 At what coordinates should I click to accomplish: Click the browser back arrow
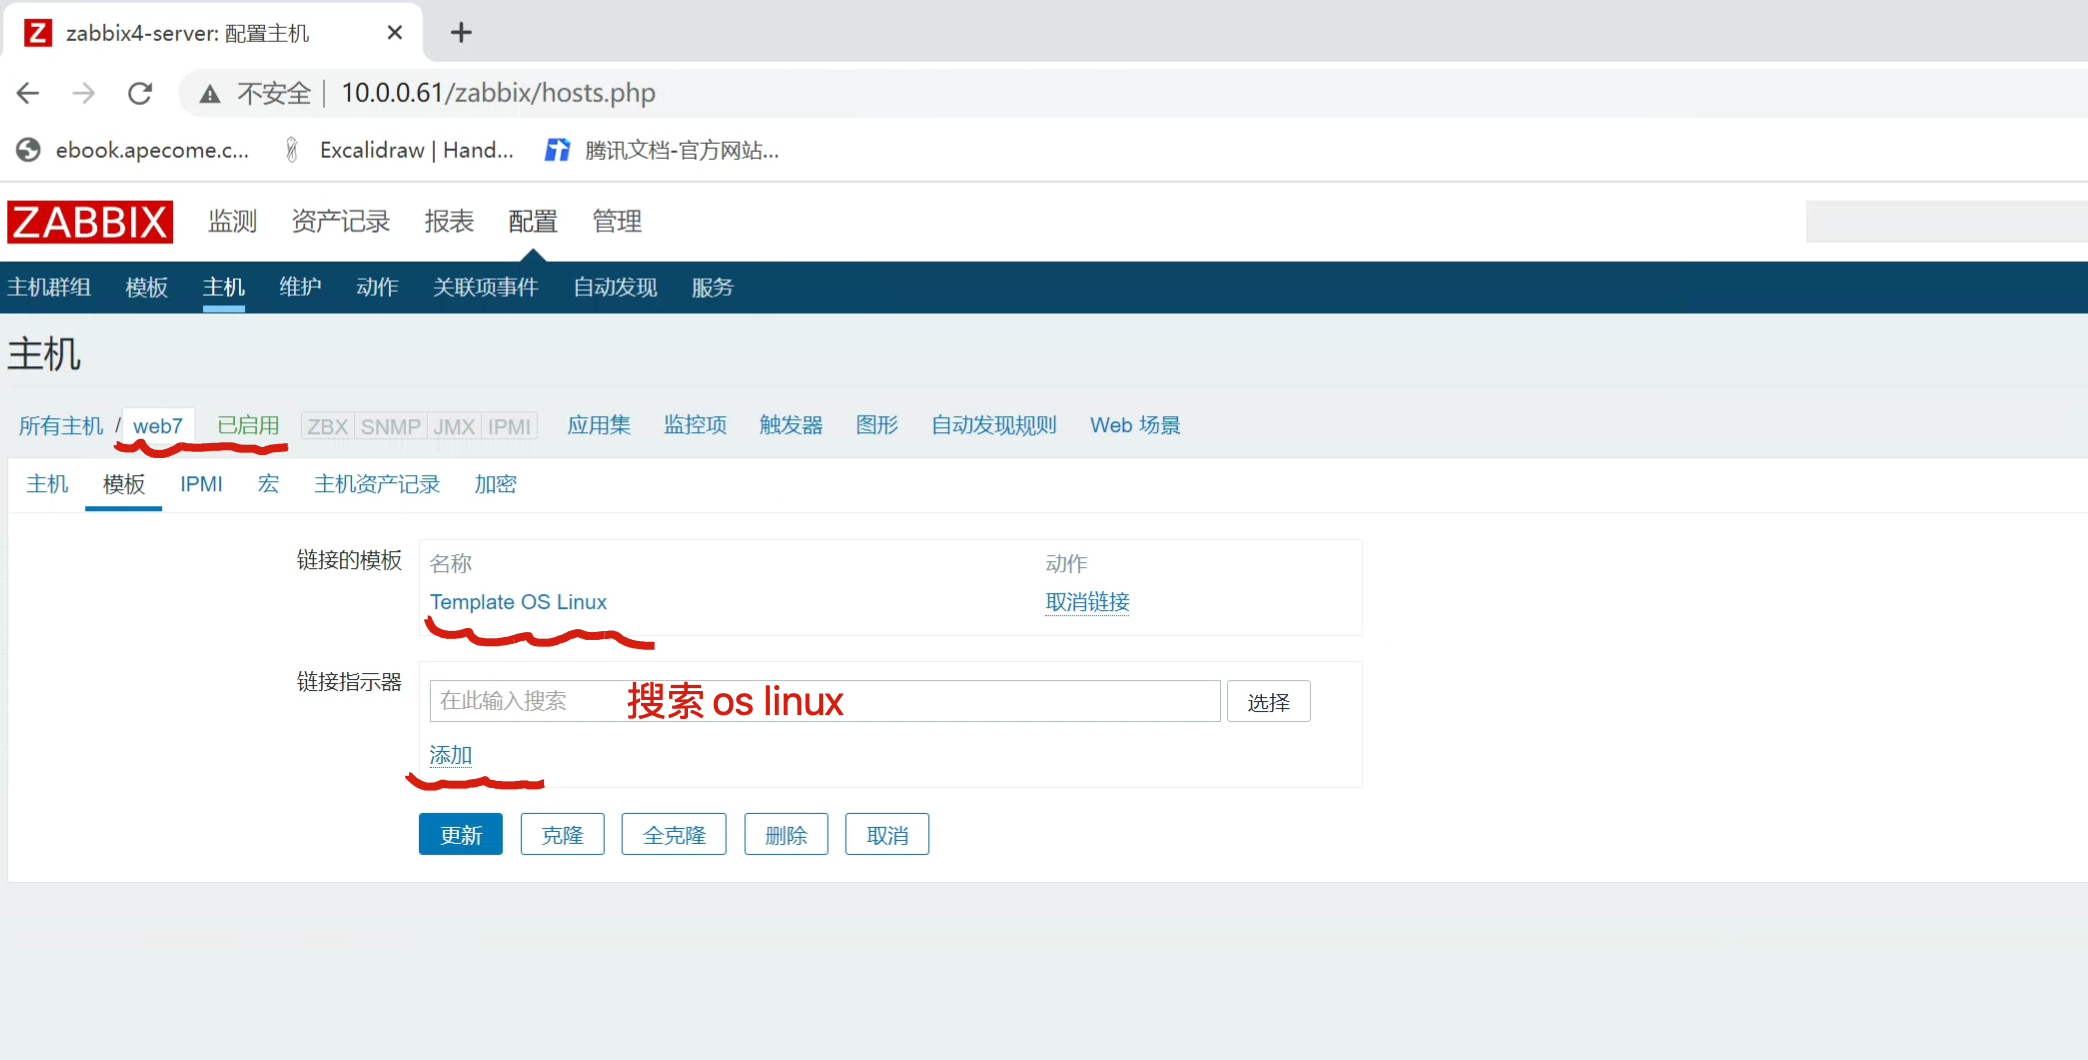coord(28,93)
